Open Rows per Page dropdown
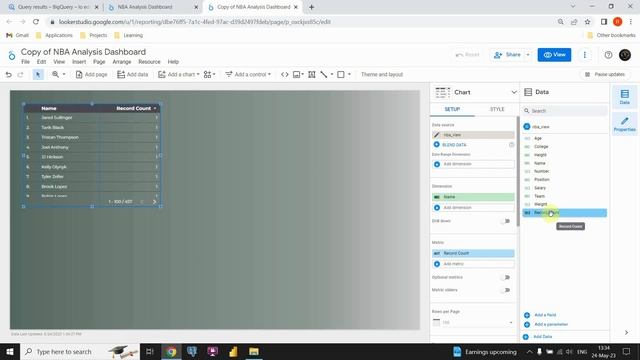640x360 pixels. coord(473,322)
